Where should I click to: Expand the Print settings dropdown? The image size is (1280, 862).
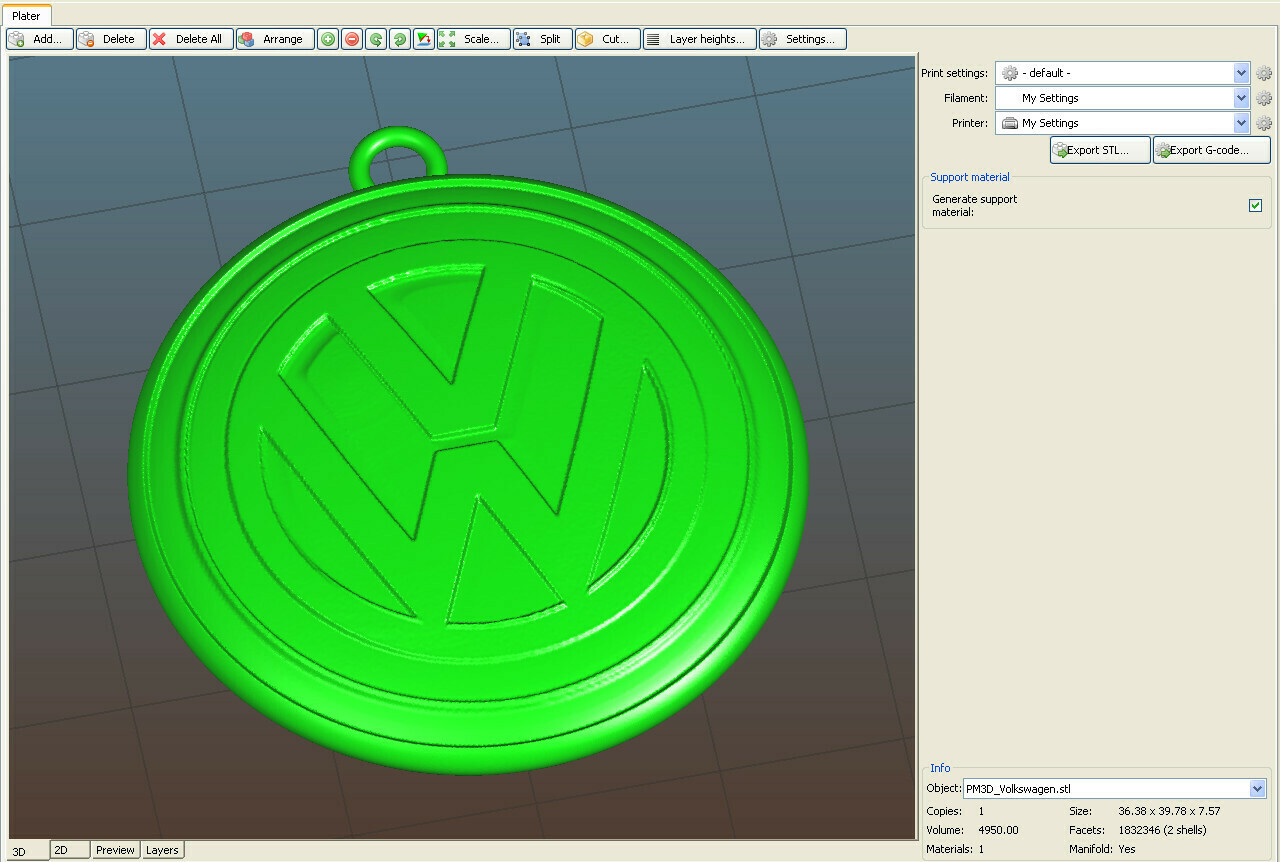tap(1241, 73)
